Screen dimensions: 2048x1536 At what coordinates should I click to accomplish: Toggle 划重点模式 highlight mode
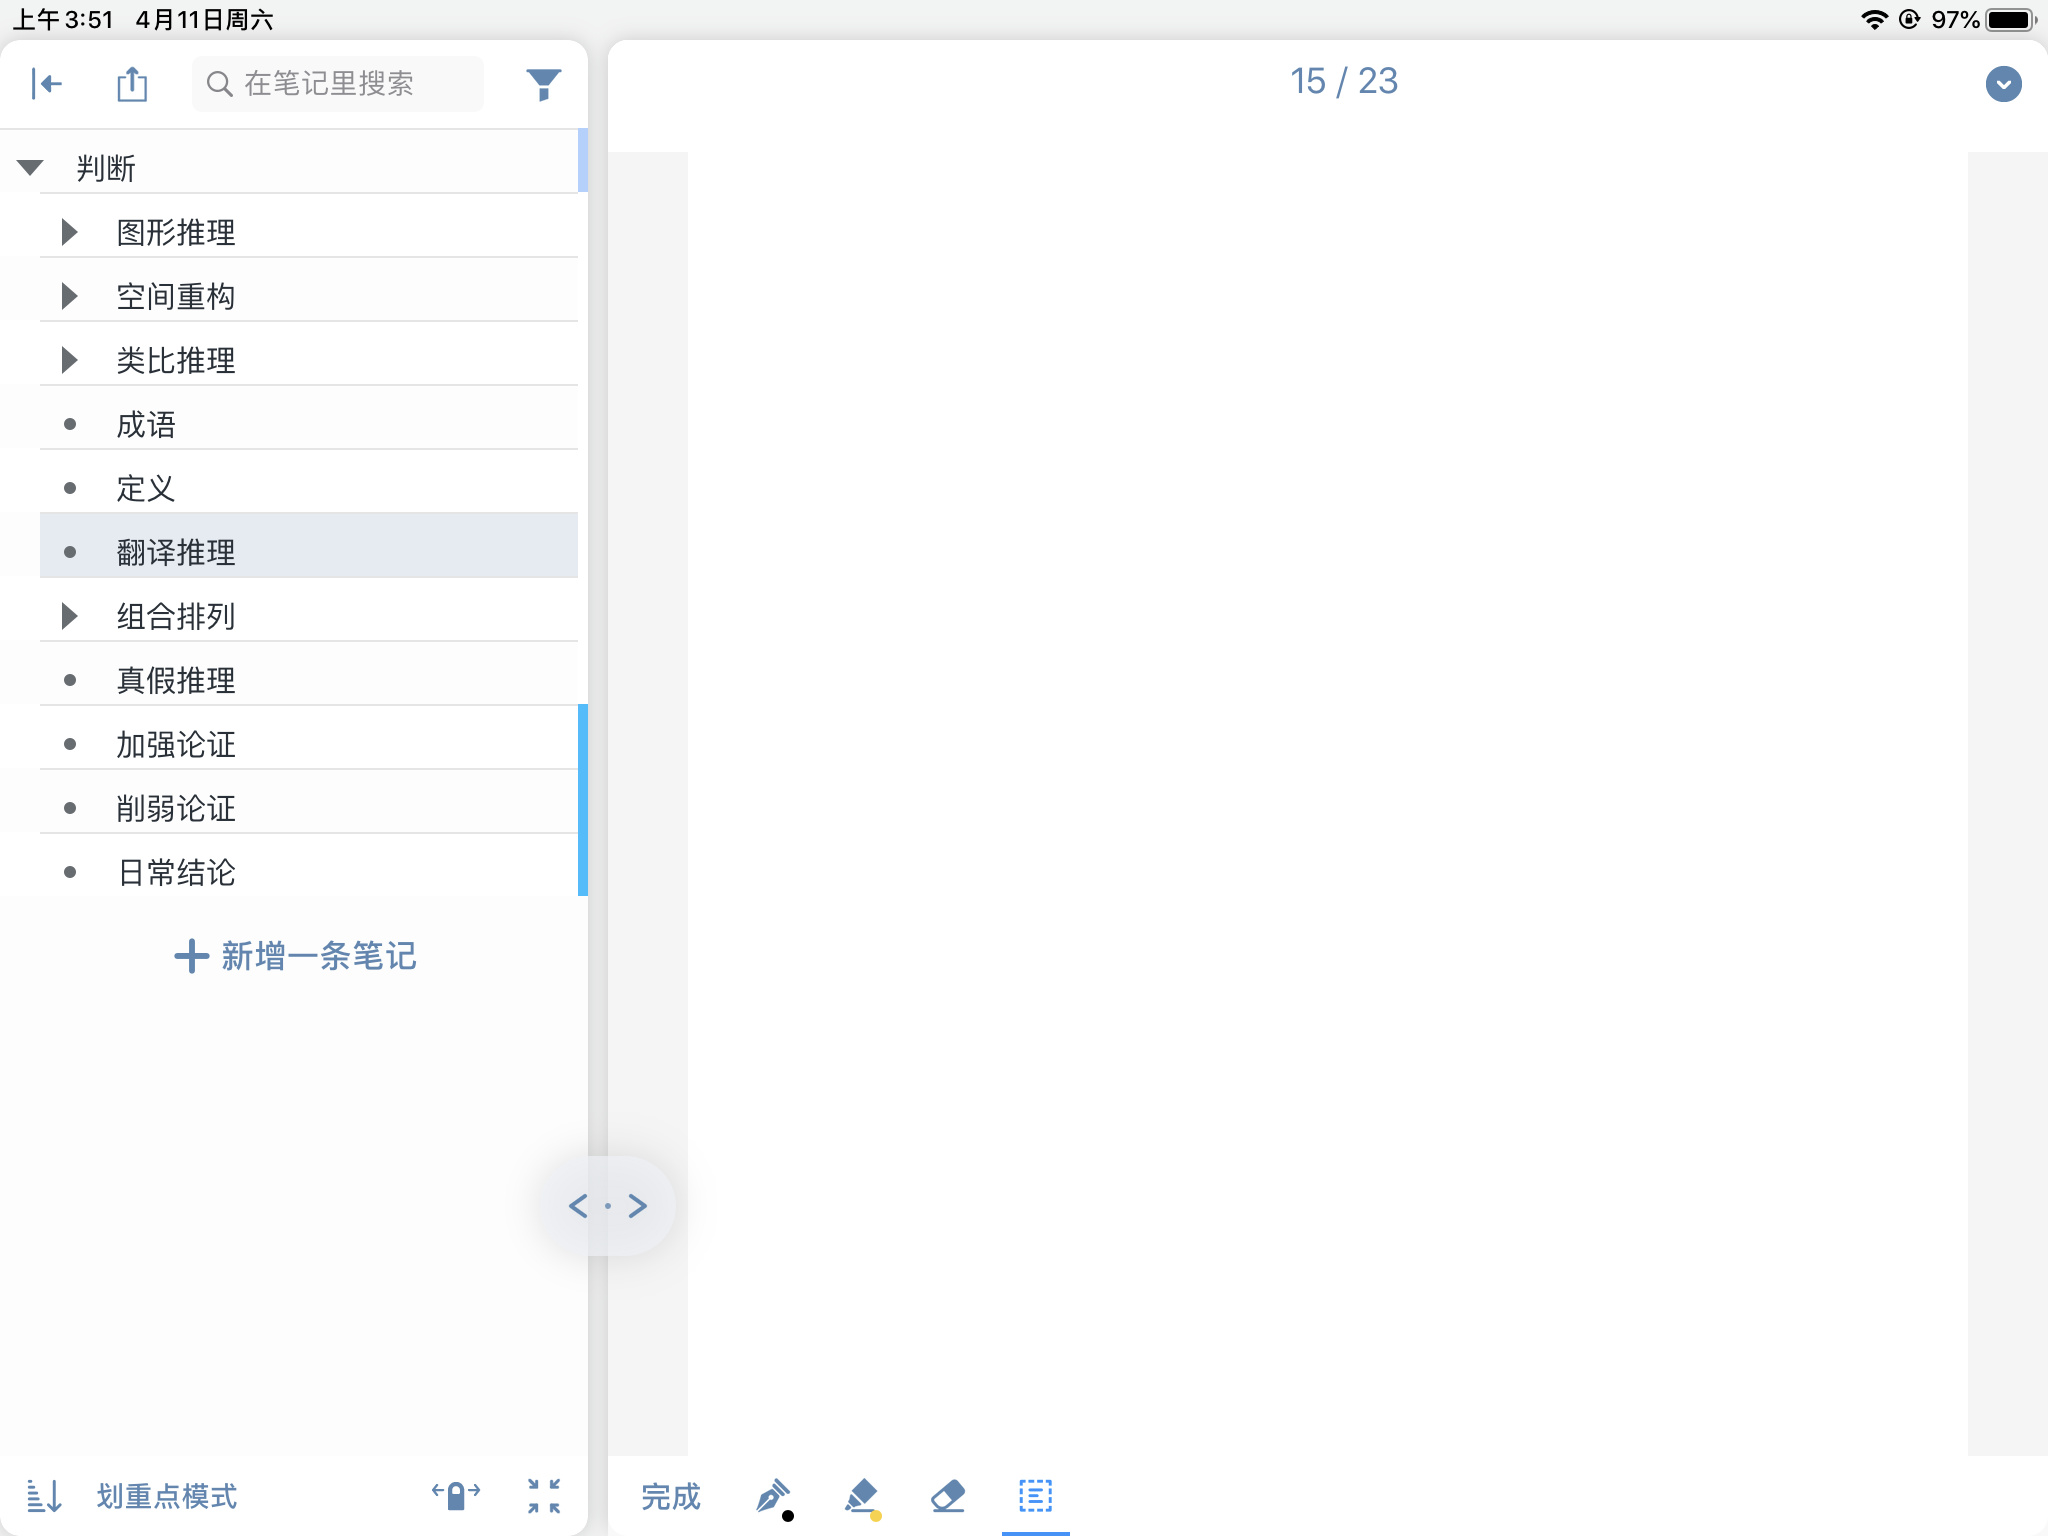point(167,1496)
